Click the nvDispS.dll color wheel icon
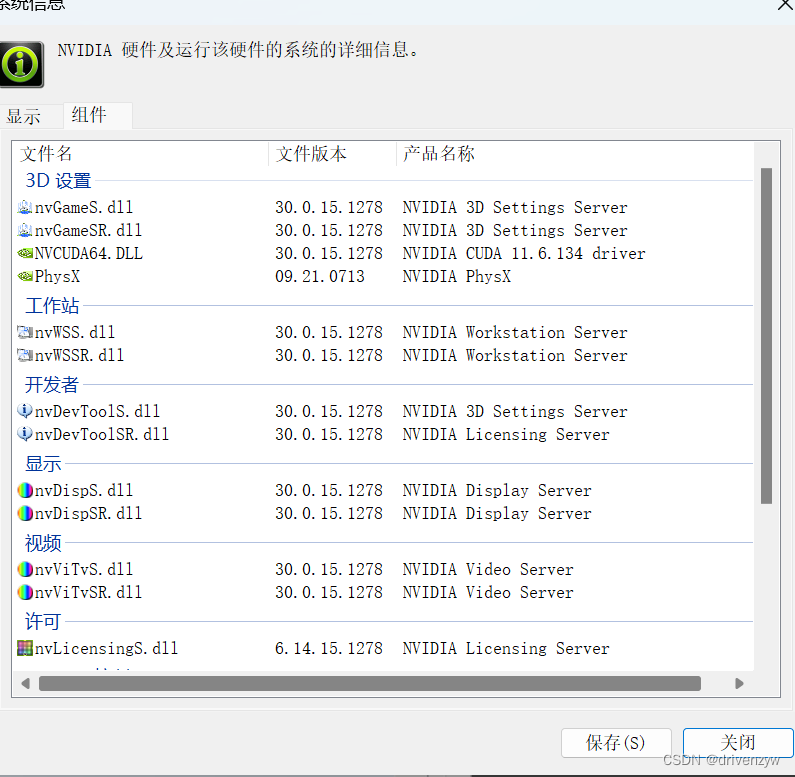The image size is (795, 777). click(x=25, y=490)
